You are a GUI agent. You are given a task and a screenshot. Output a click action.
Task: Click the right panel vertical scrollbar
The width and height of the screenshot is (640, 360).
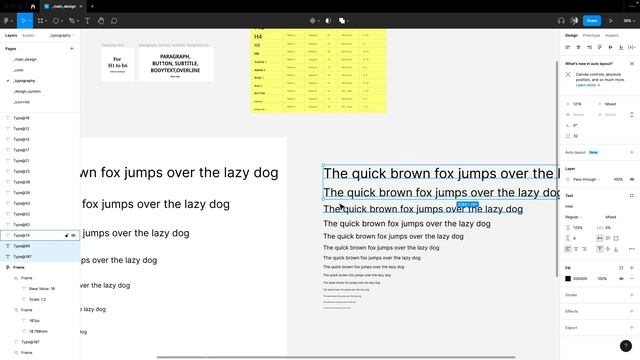(x=557, y=168)
